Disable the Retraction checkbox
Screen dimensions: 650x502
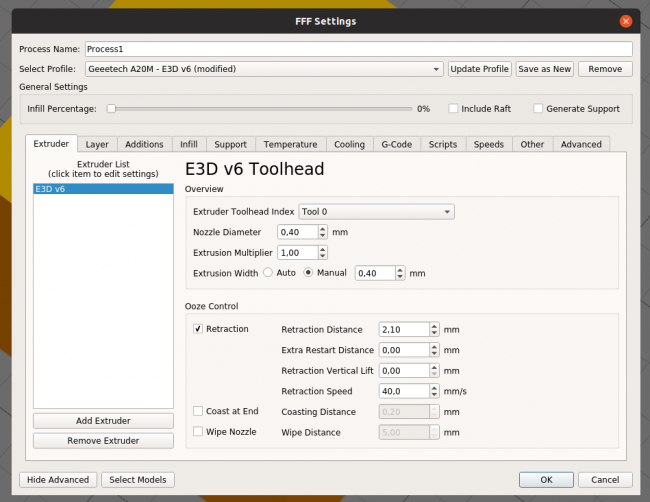(x=198, y=329)
